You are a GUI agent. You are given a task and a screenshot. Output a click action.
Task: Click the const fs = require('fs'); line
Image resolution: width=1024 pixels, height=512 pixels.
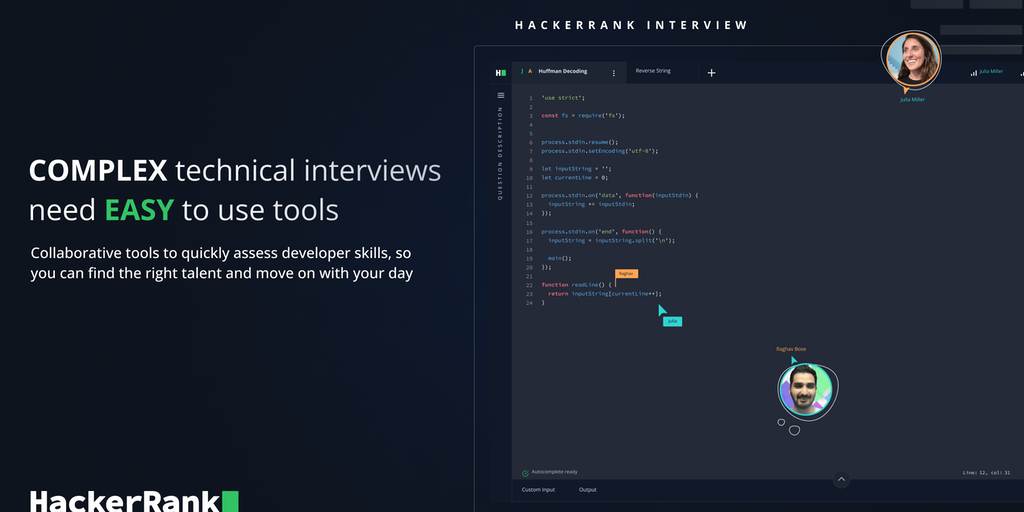(583, 116)
